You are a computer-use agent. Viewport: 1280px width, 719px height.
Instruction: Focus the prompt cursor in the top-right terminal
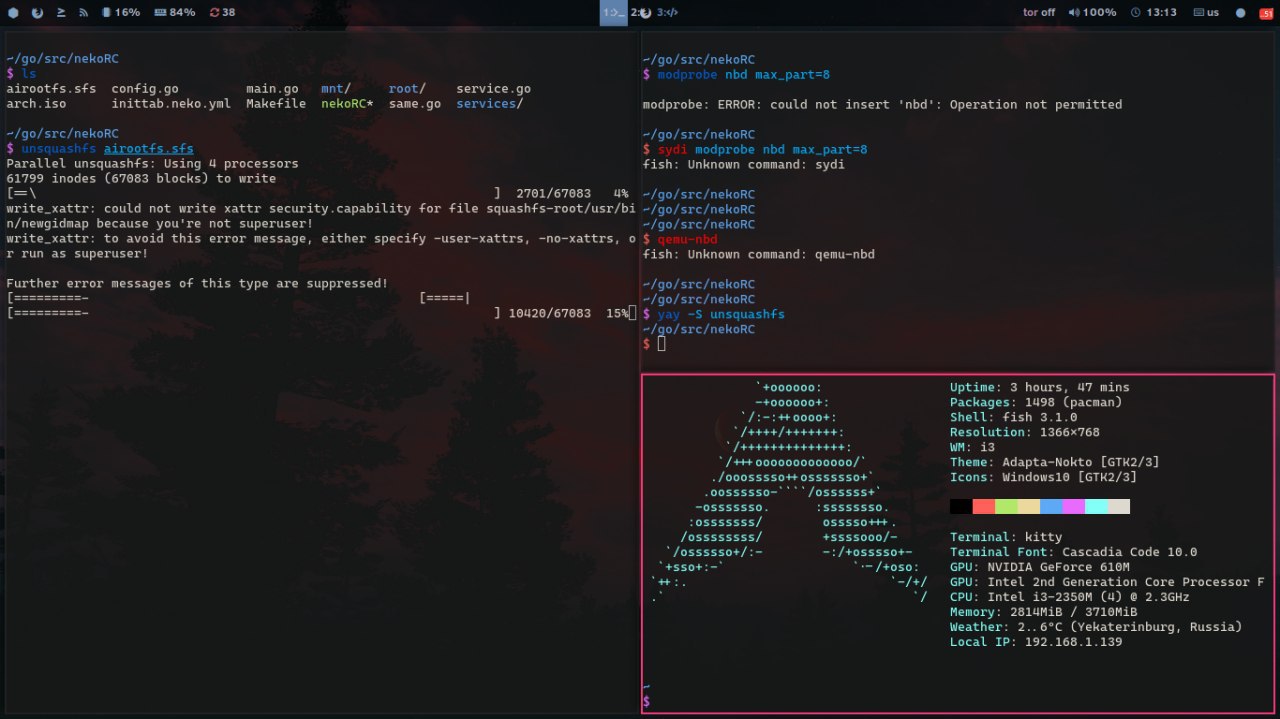661,344
